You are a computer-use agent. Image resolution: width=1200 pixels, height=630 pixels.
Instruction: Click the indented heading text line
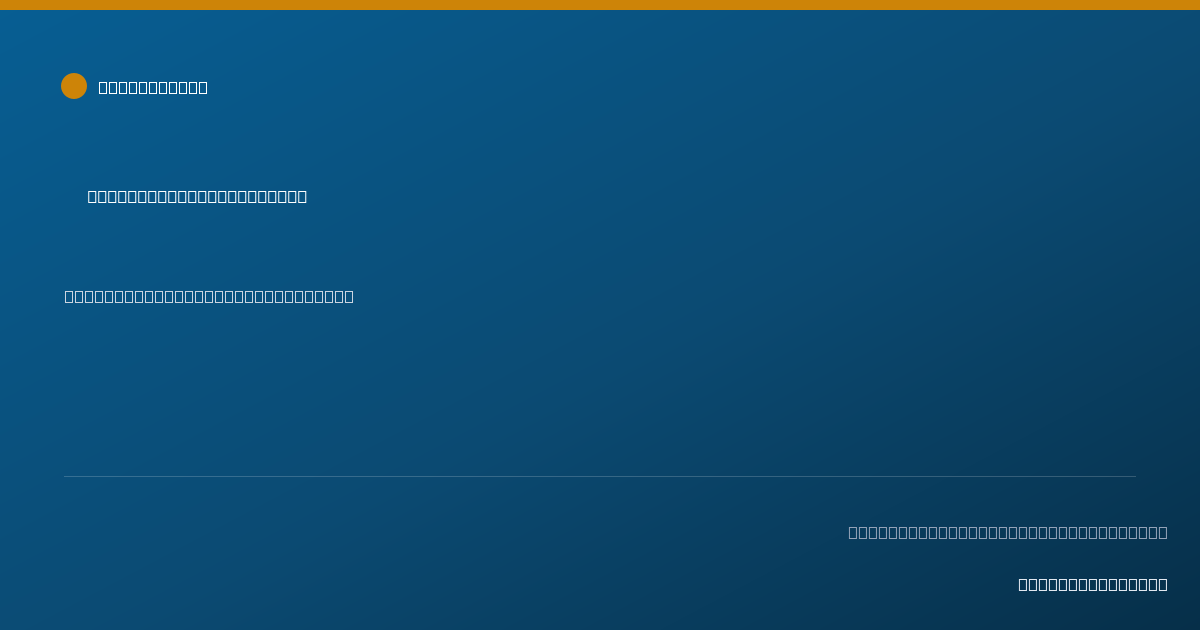point(197,196)
